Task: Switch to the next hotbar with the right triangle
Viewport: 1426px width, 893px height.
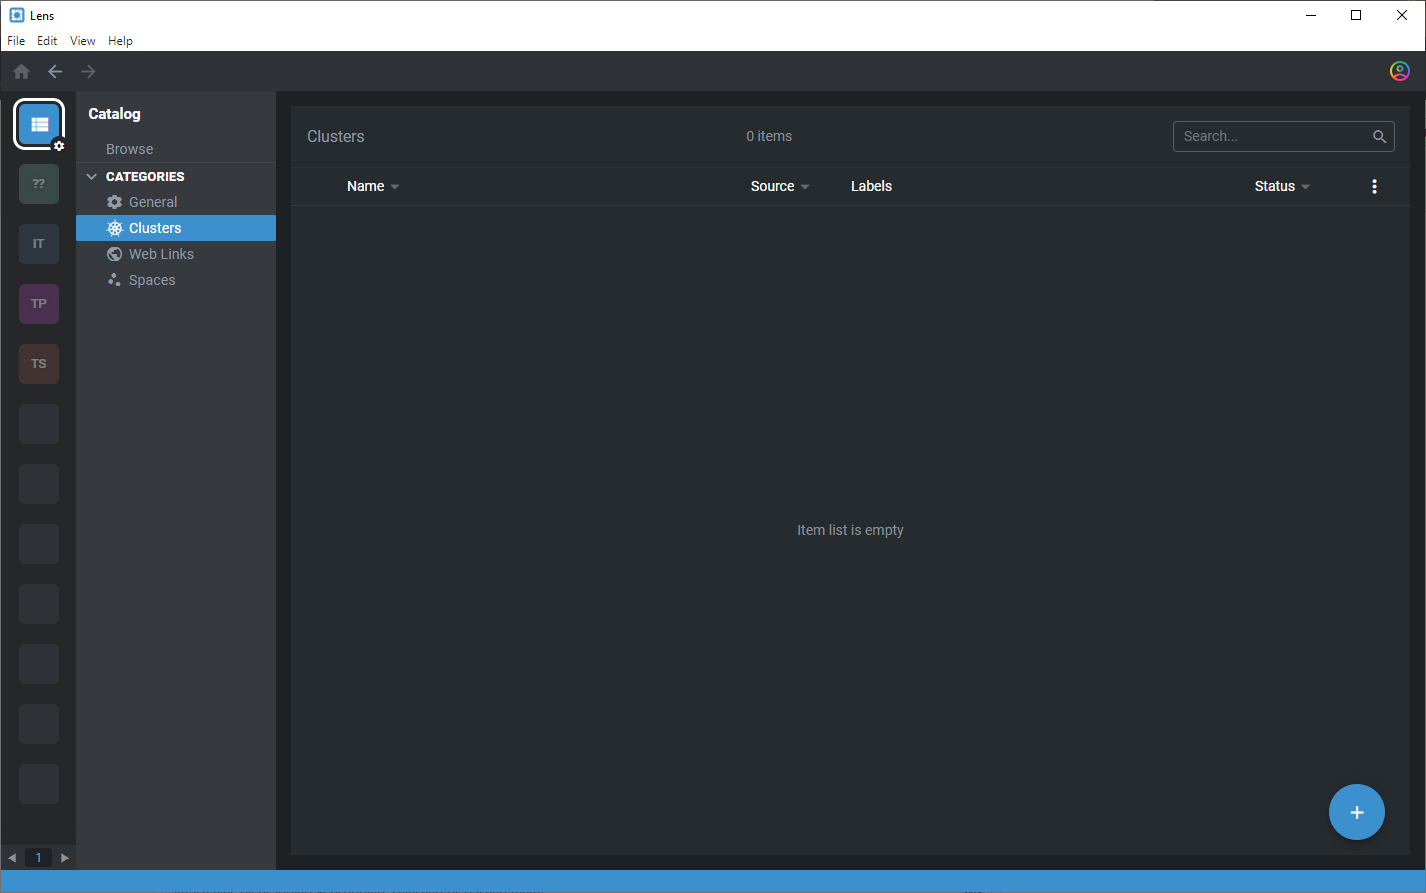Action: pos(65,858)
